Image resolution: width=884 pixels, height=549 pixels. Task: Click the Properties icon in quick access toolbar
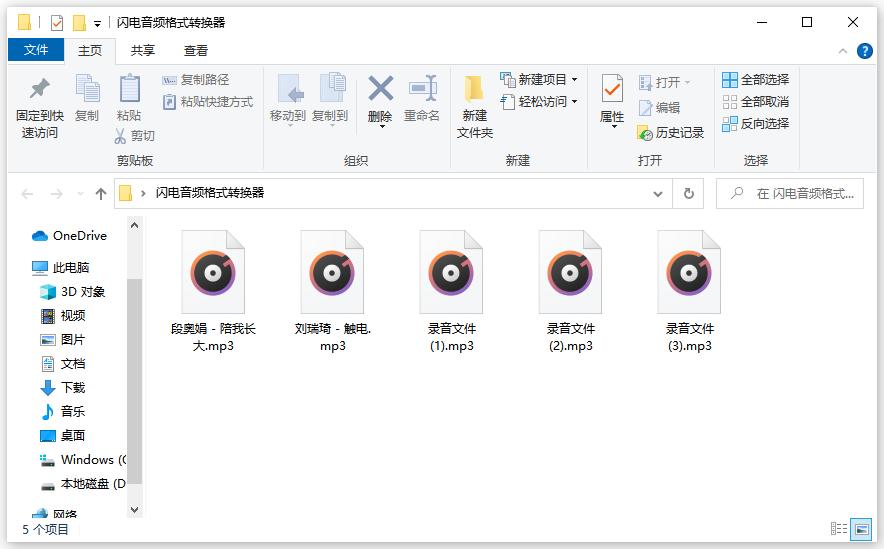click(56, 23)
